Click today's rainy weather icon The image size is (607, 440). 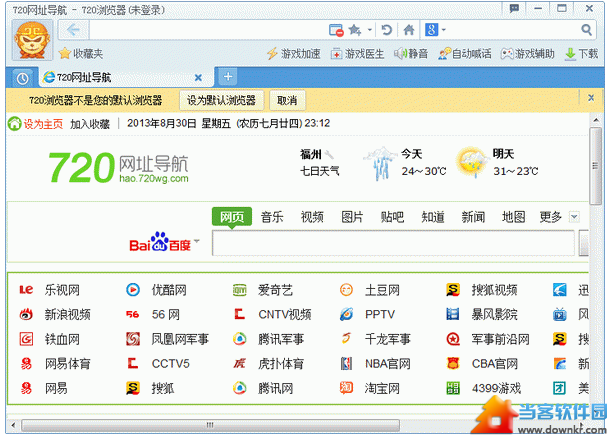pos(381,163)
